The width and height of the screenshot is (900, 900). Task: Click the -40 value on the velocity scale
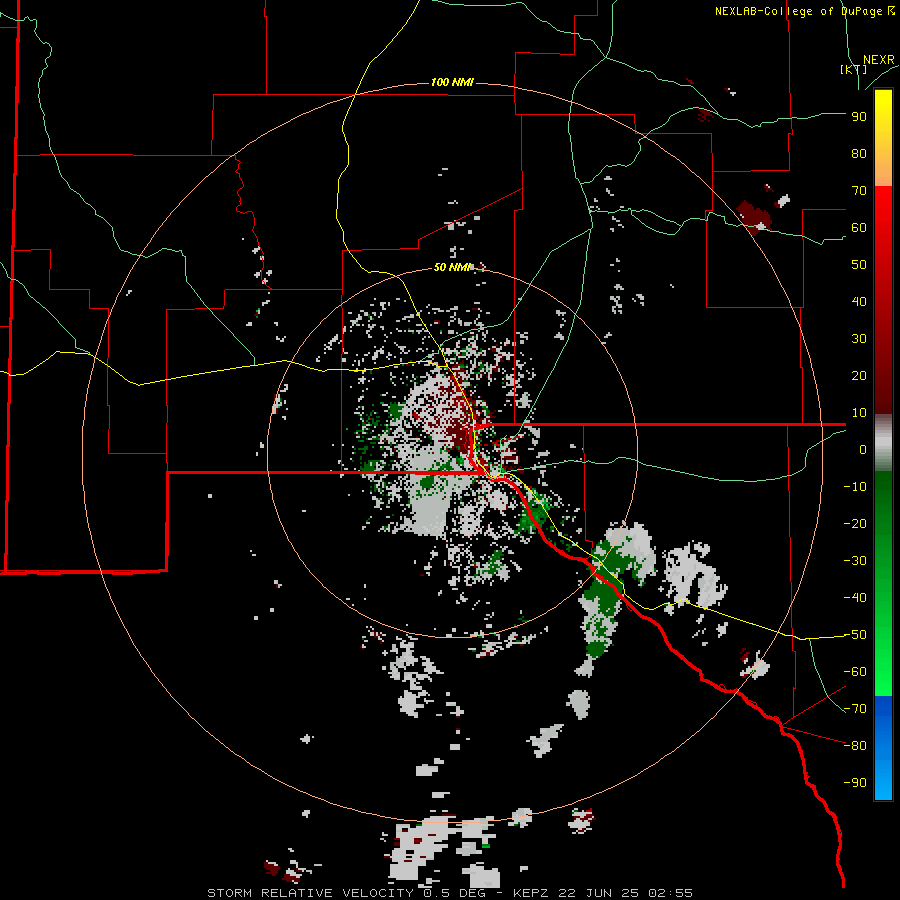click(855, 598)
